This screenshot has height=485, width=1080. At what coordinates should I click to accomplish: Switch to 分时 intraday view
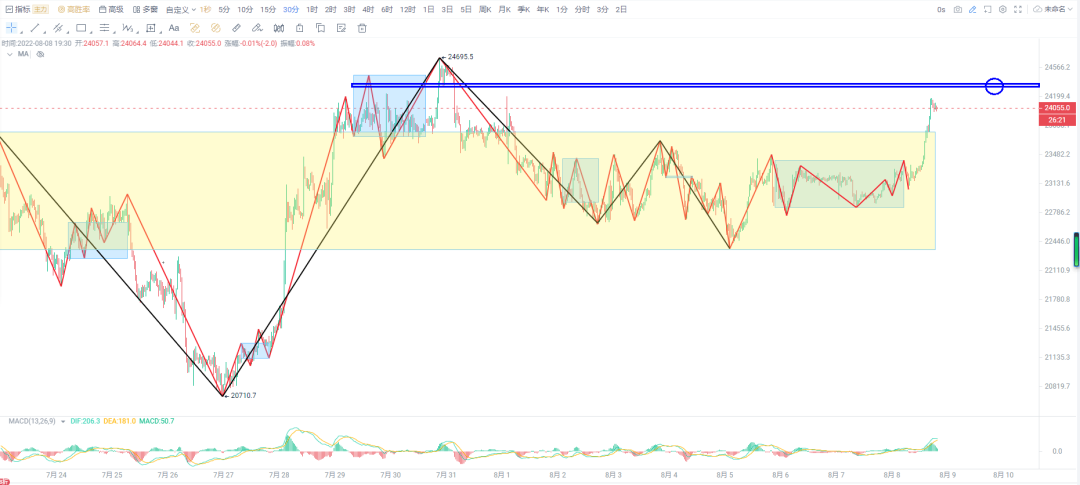(582, 10)
